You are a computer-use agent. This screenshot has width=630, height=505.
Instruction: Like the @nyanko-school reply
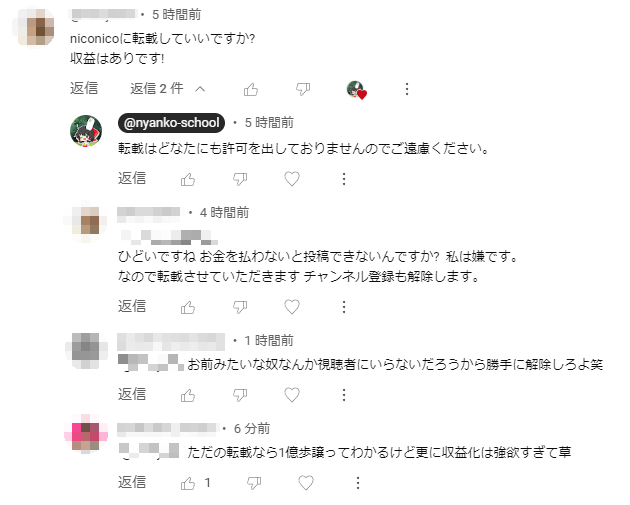[x=188, y=179]
